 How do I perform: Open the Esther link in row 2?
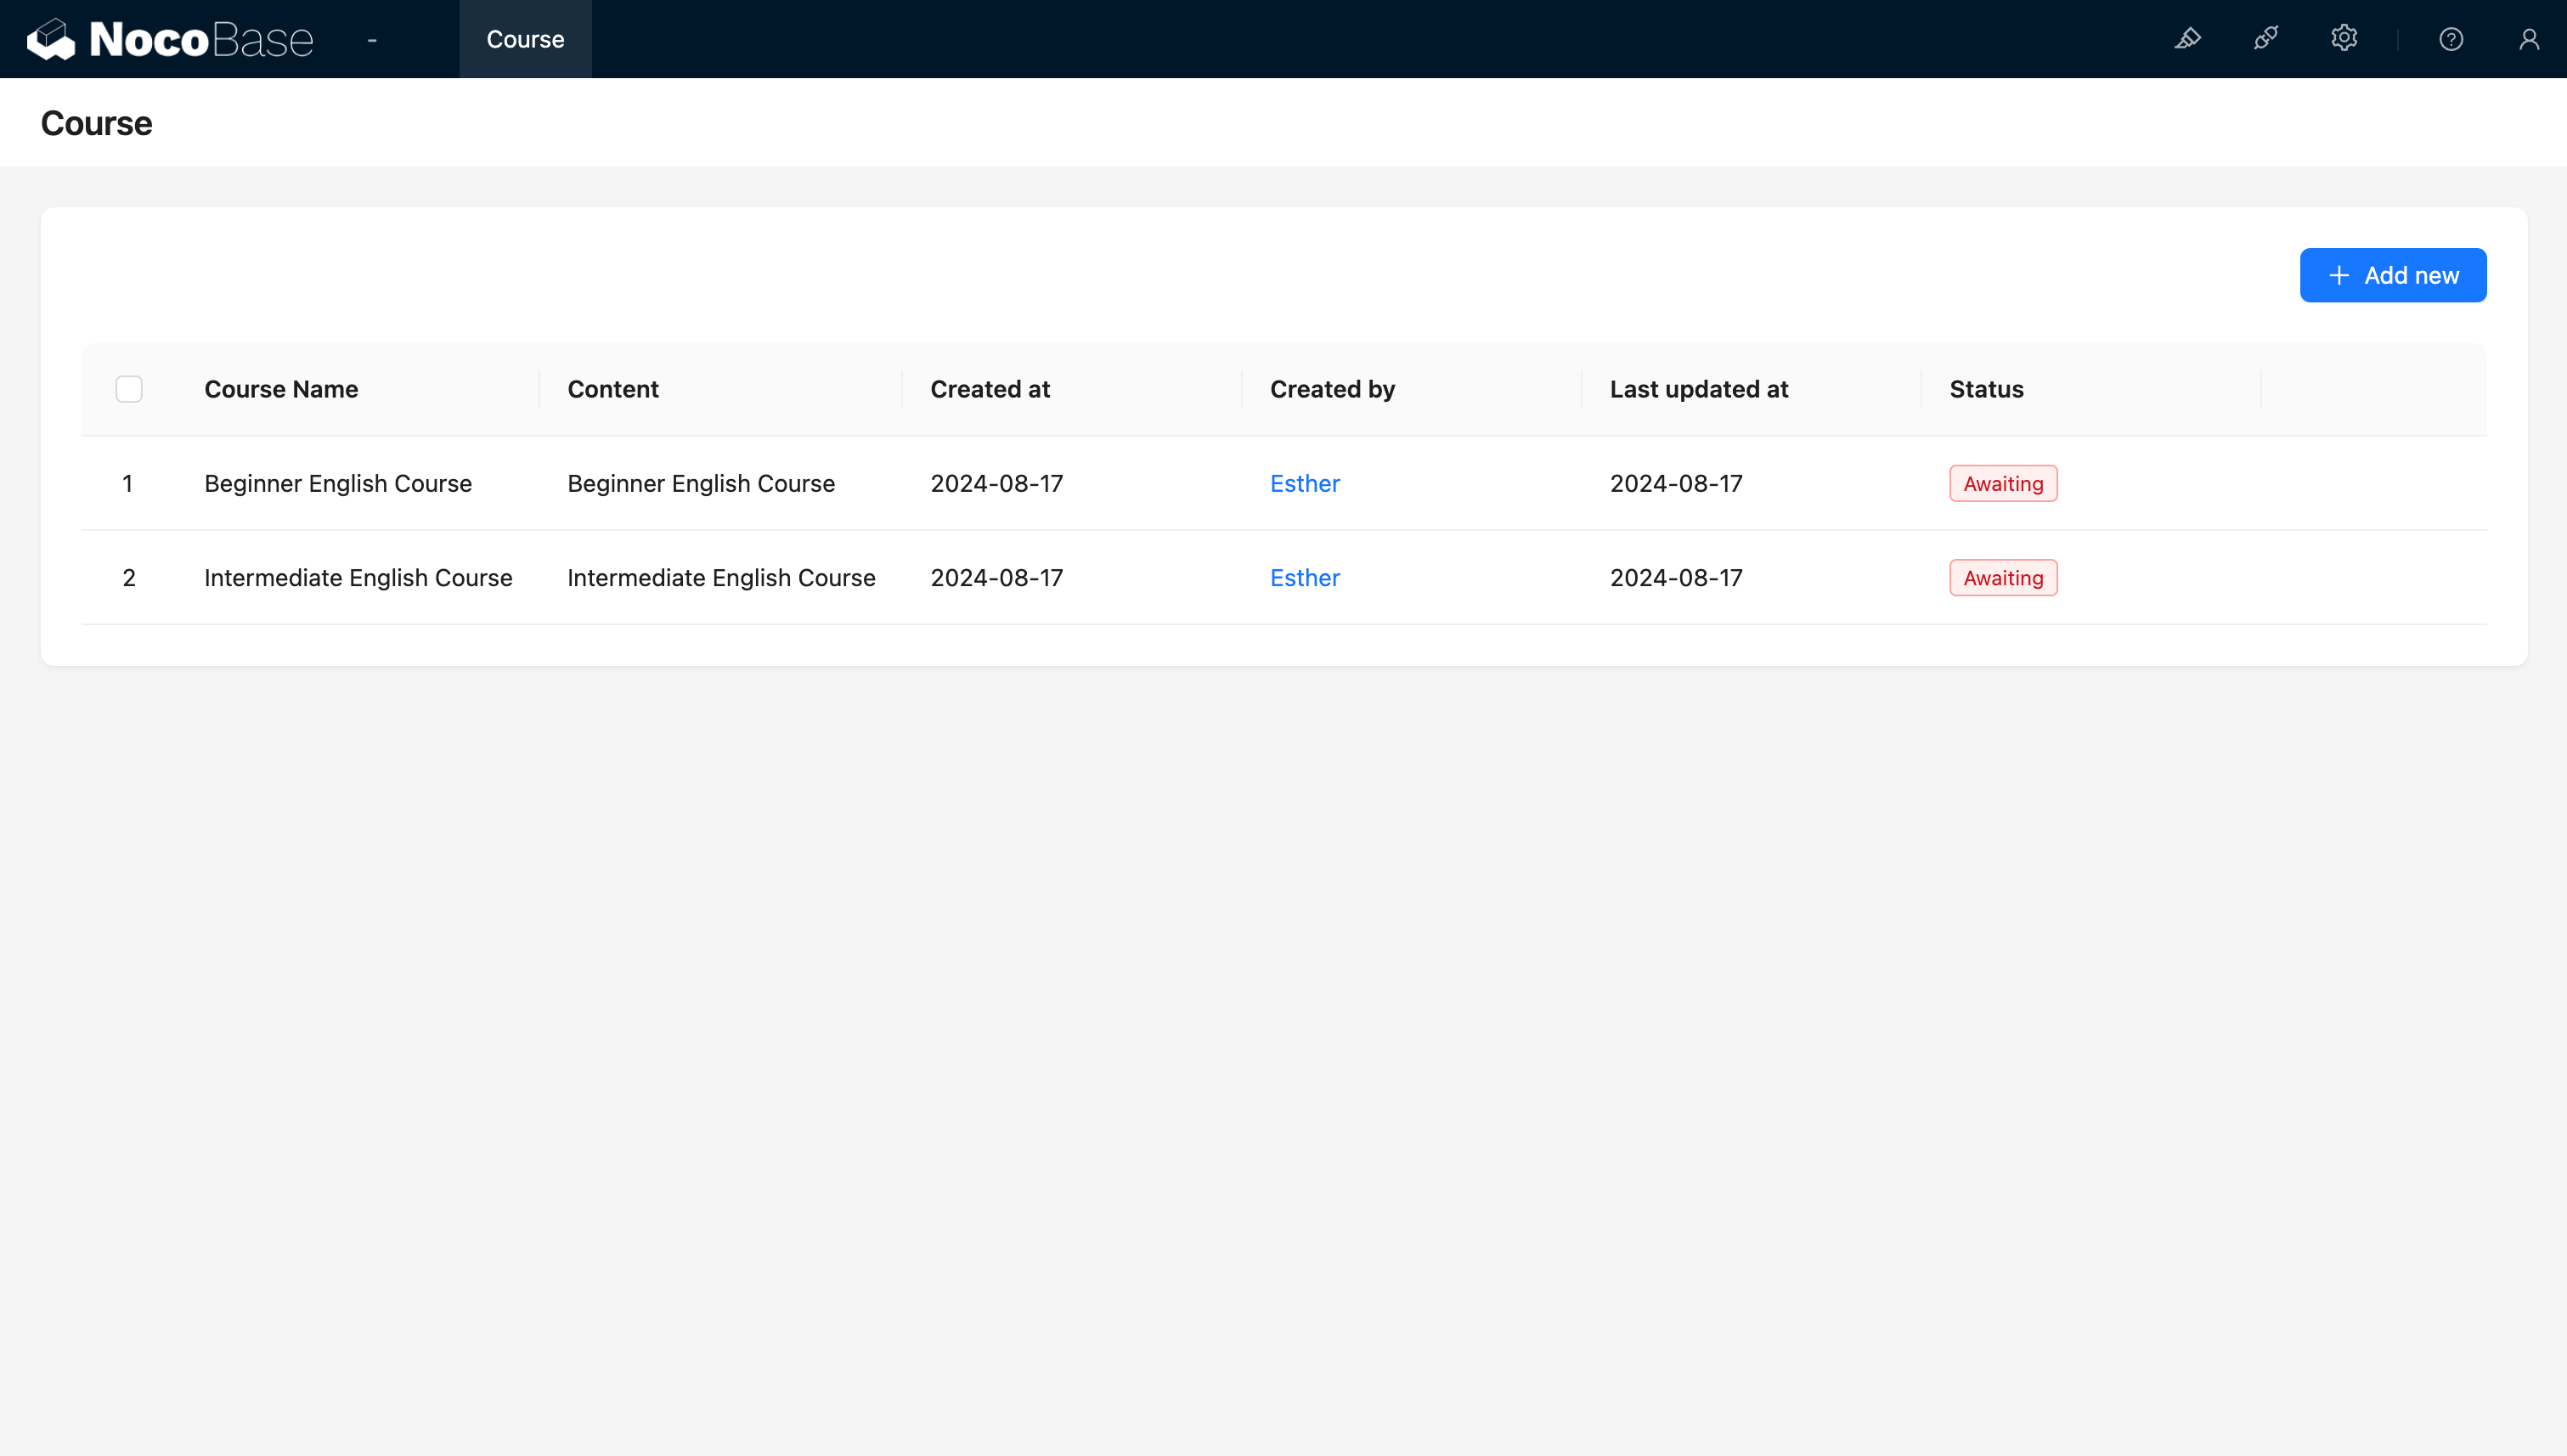(x=1304, y=578)
